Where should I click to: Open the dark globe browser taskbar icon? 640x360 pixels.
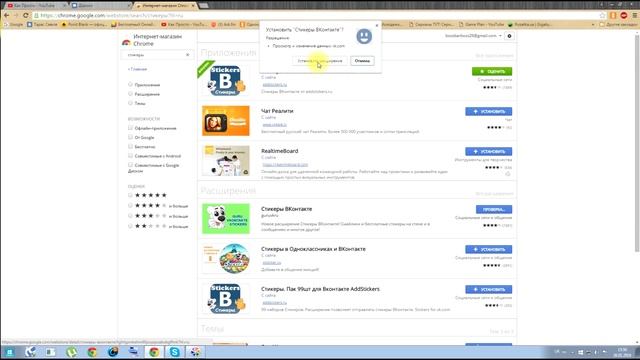(113, 352)
